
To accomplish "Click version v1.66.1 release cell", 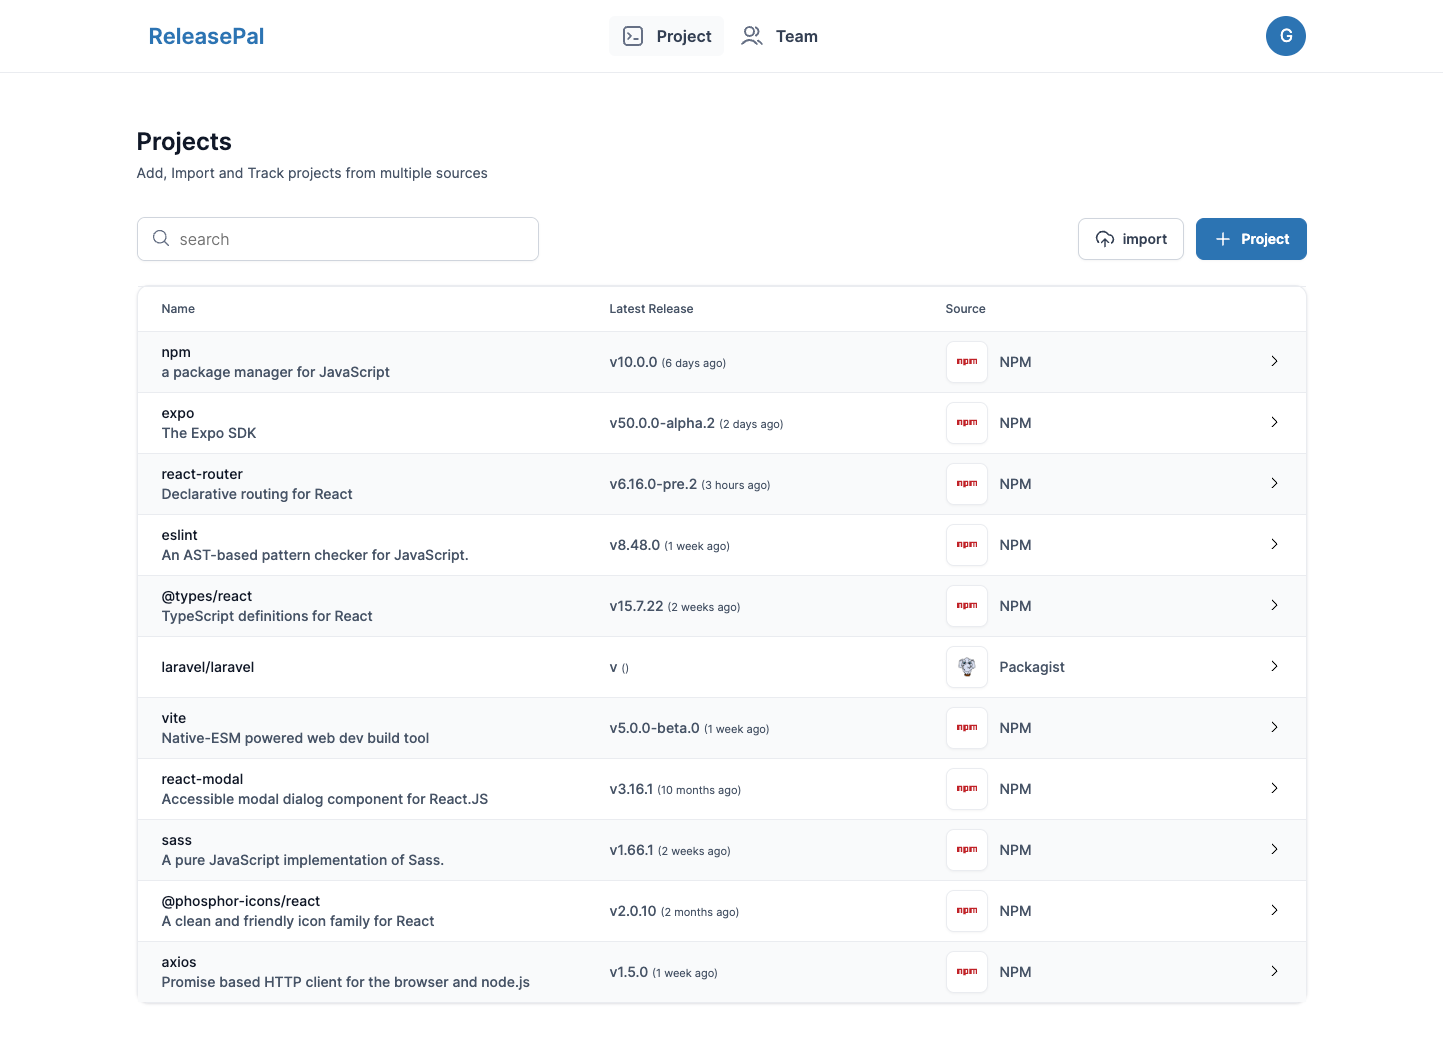I will (x=670, y=850).
